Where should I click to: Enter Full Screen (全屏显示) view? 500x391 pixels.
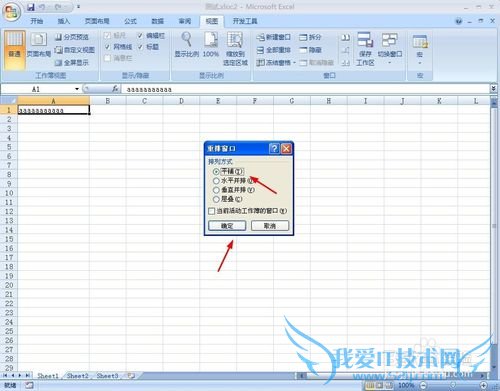pos(72,62)
